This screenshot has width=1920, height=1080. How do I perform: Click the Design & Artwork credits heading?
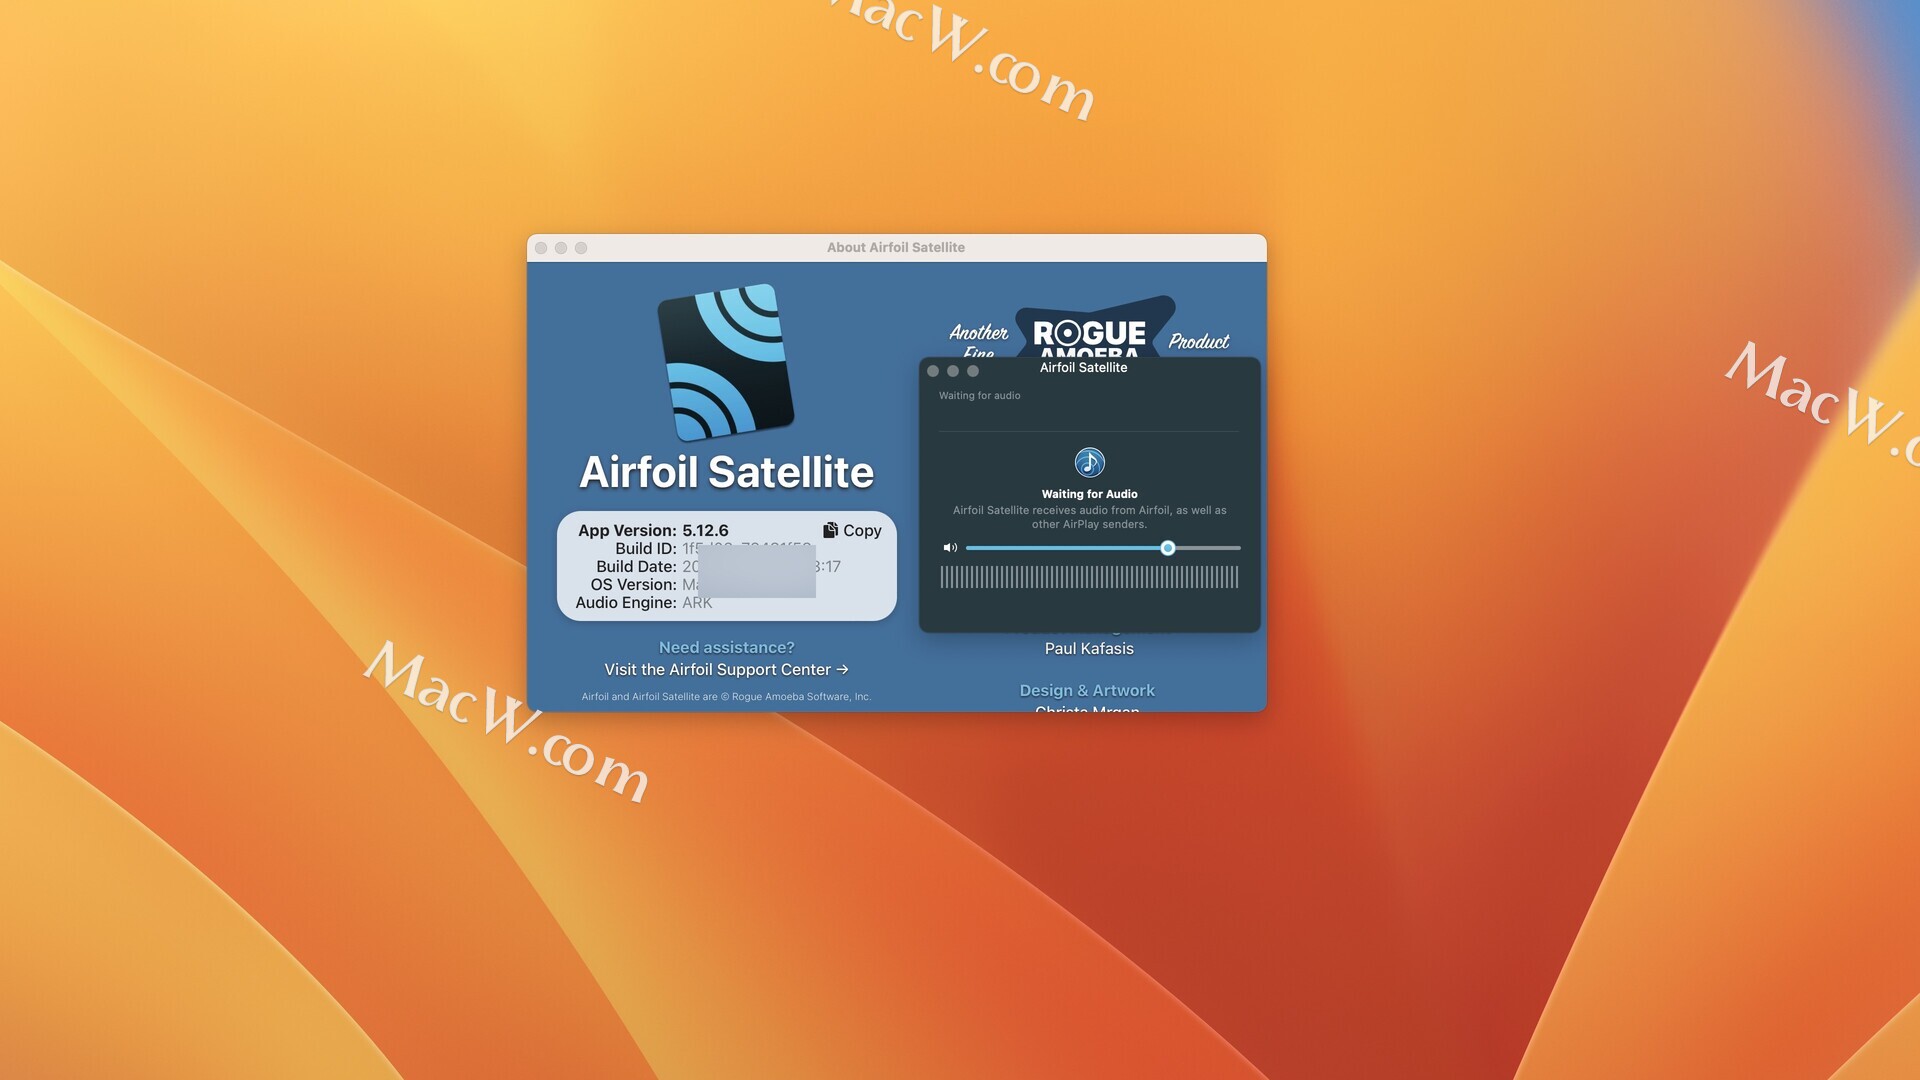tap(1087, 690)
